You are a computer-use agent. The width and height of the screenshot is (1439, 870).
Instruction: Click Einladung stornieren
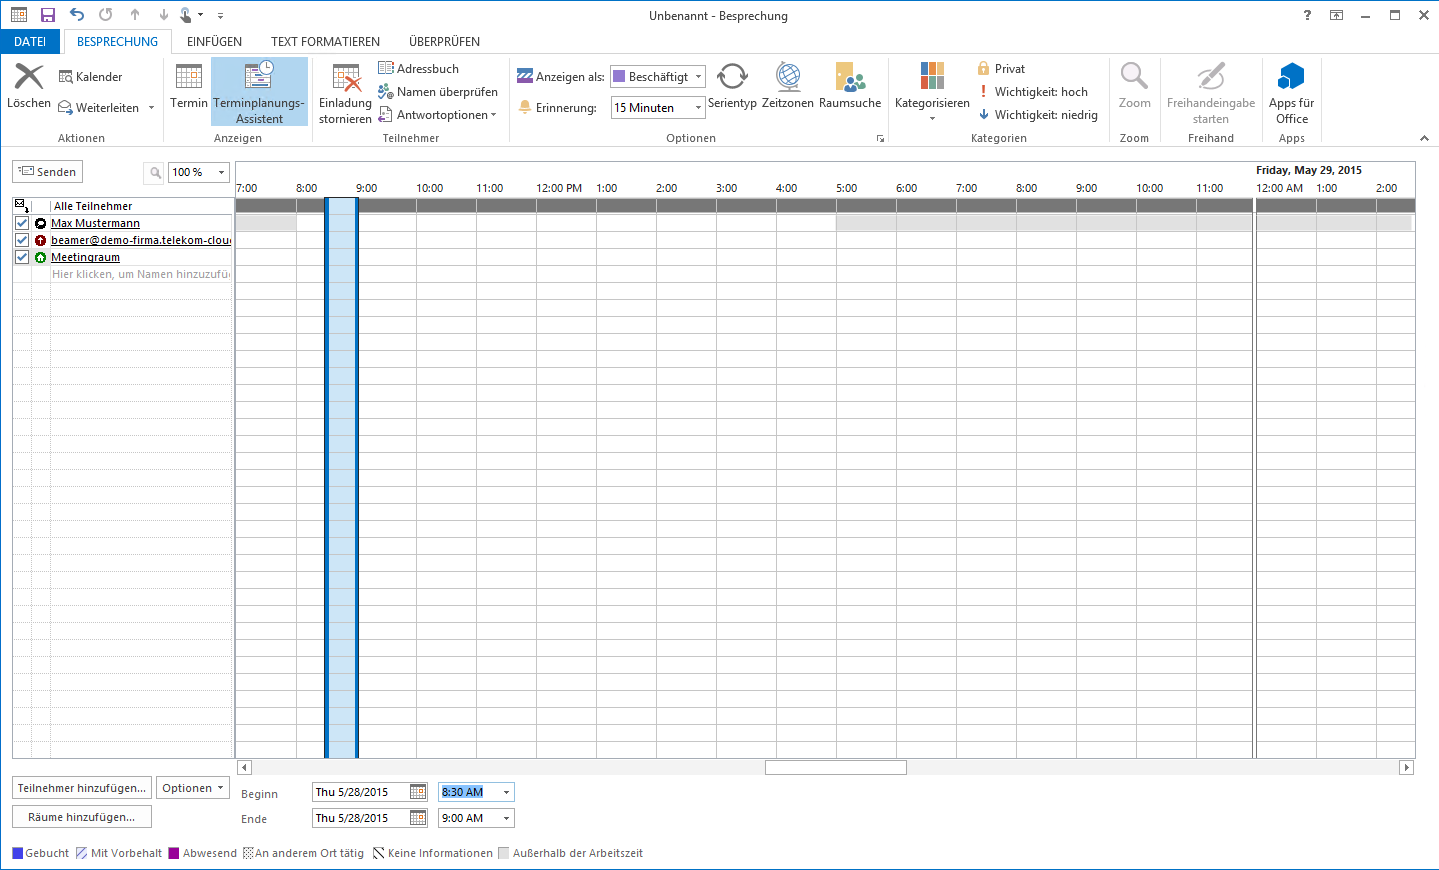345,94
